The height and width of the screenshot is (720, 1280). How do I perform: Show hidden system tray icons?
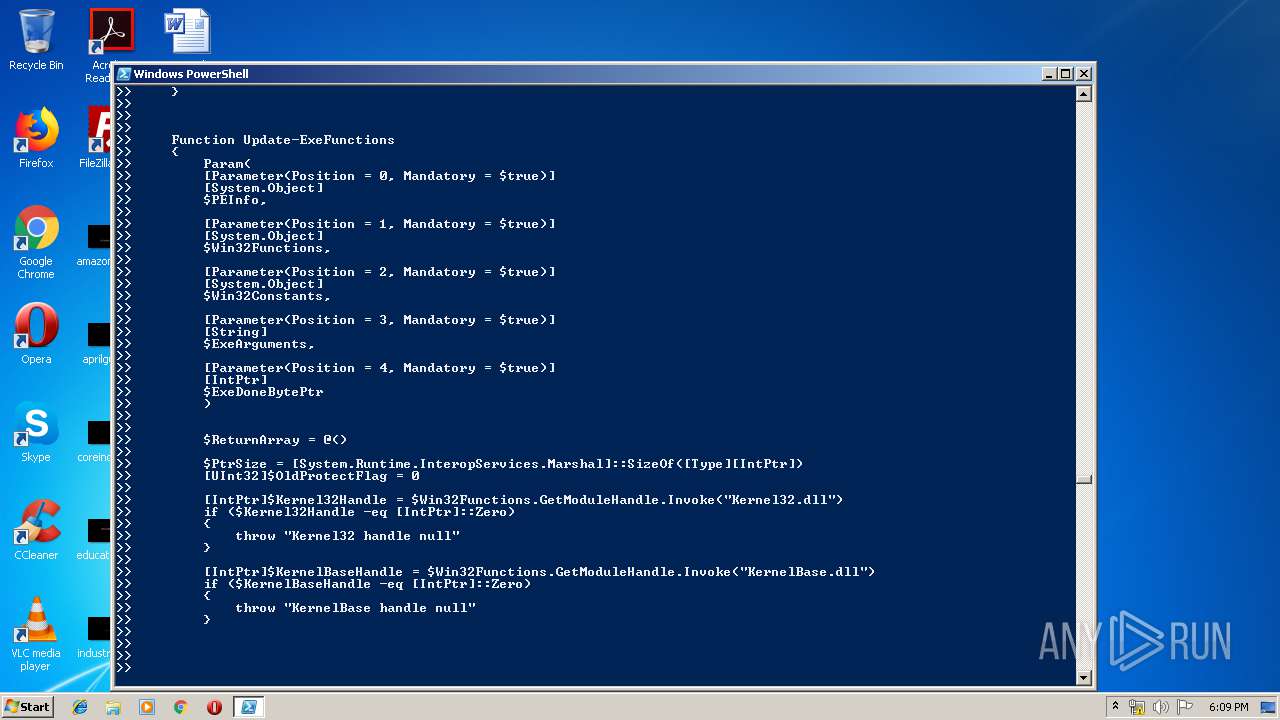(1115, 707)
